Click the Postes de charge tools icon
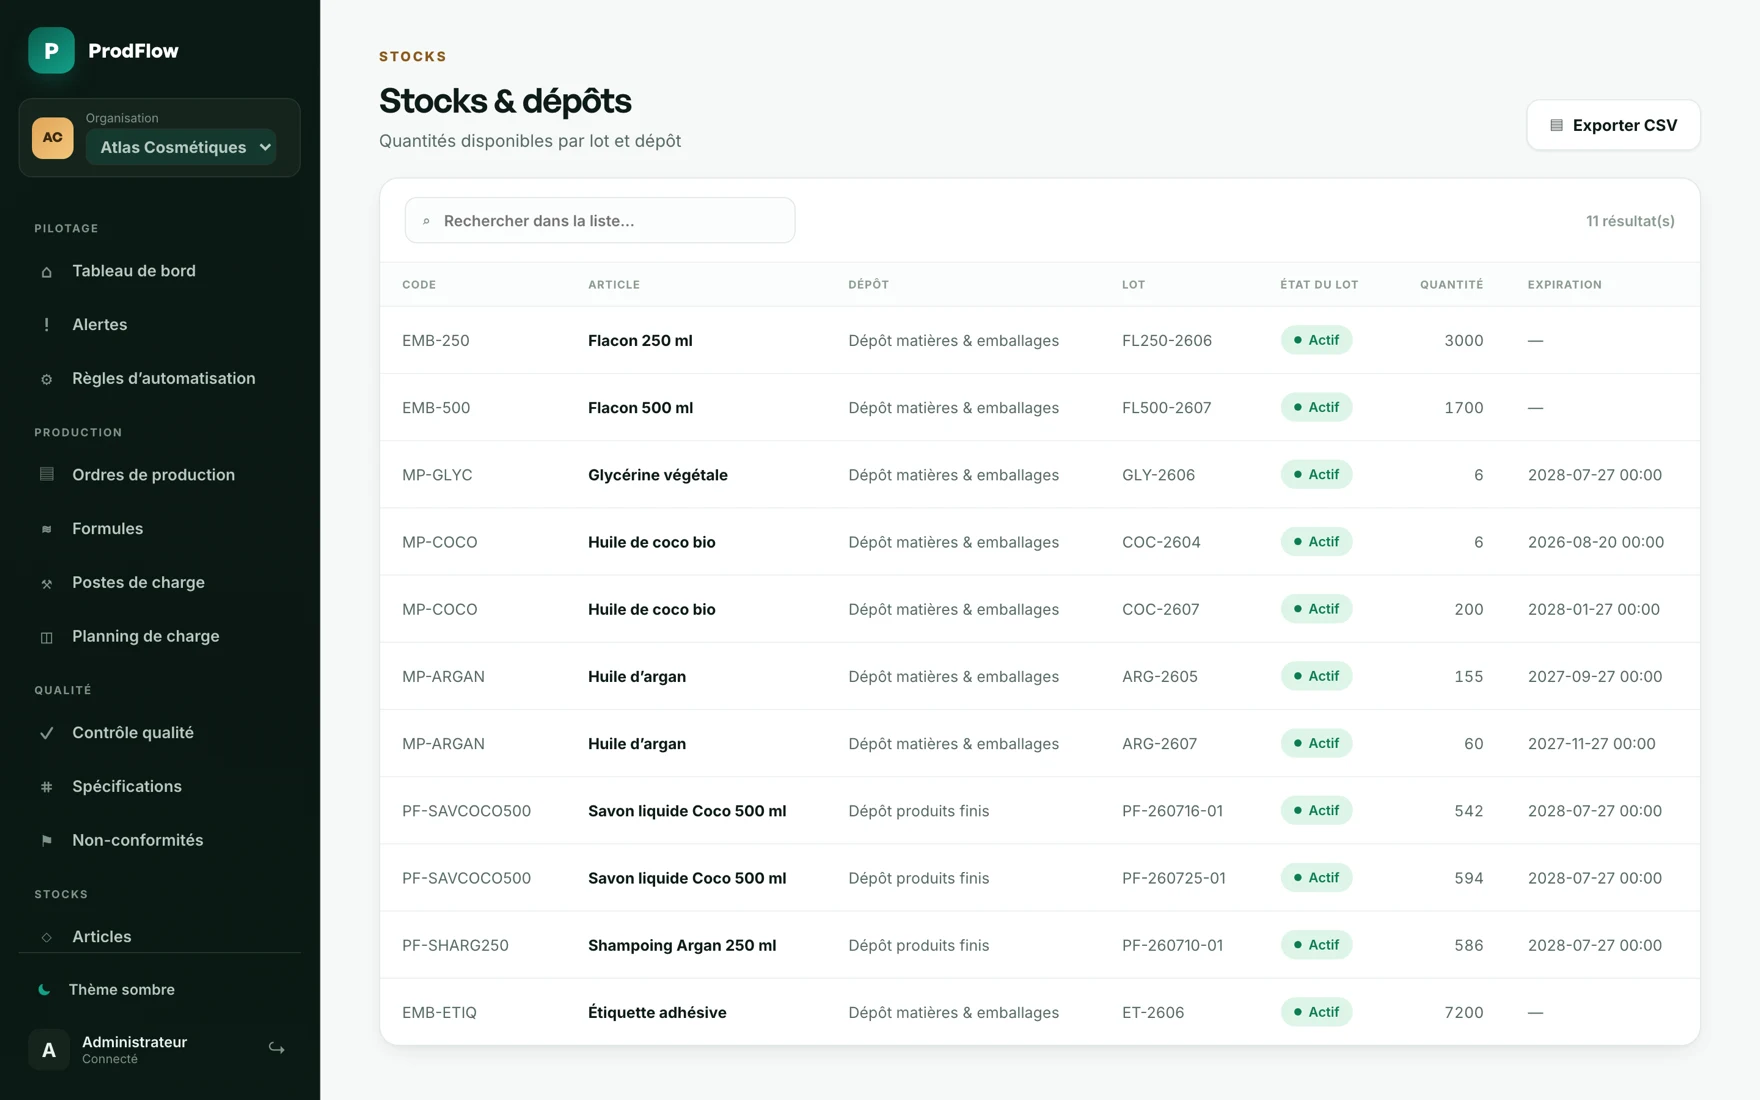1760x1100 pixels. (46, 583)
